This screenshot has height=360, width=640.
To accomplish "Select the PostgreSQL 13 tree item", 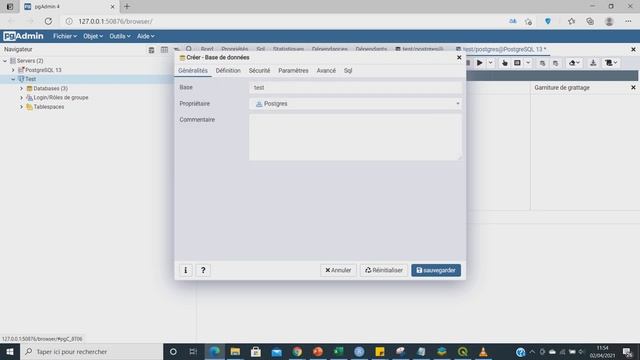I will tap(43, 70).
